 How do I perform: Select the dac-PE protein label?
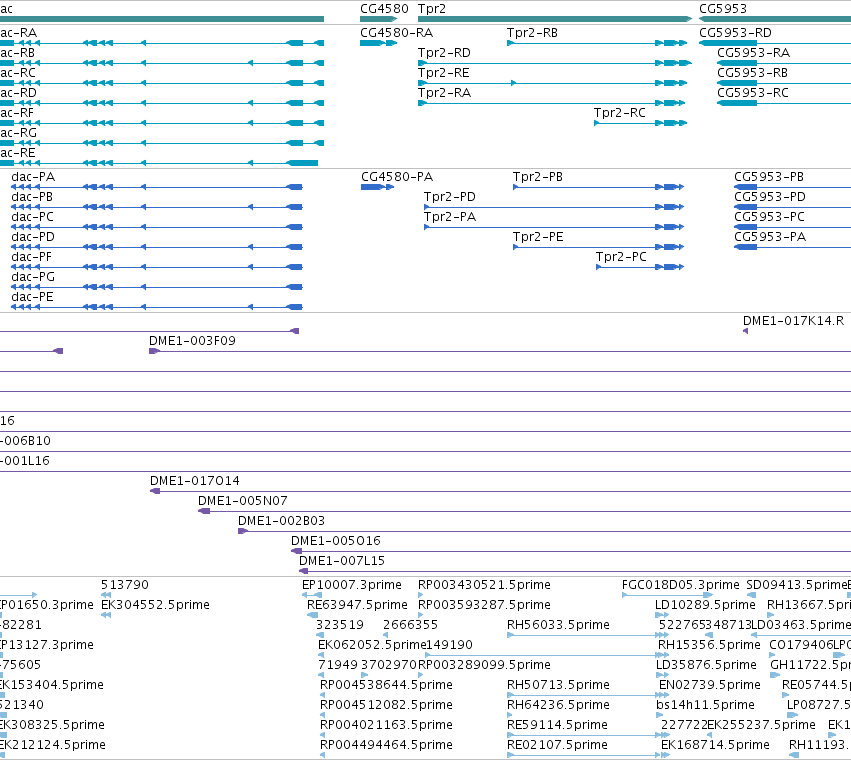click(x=33, y=297)
